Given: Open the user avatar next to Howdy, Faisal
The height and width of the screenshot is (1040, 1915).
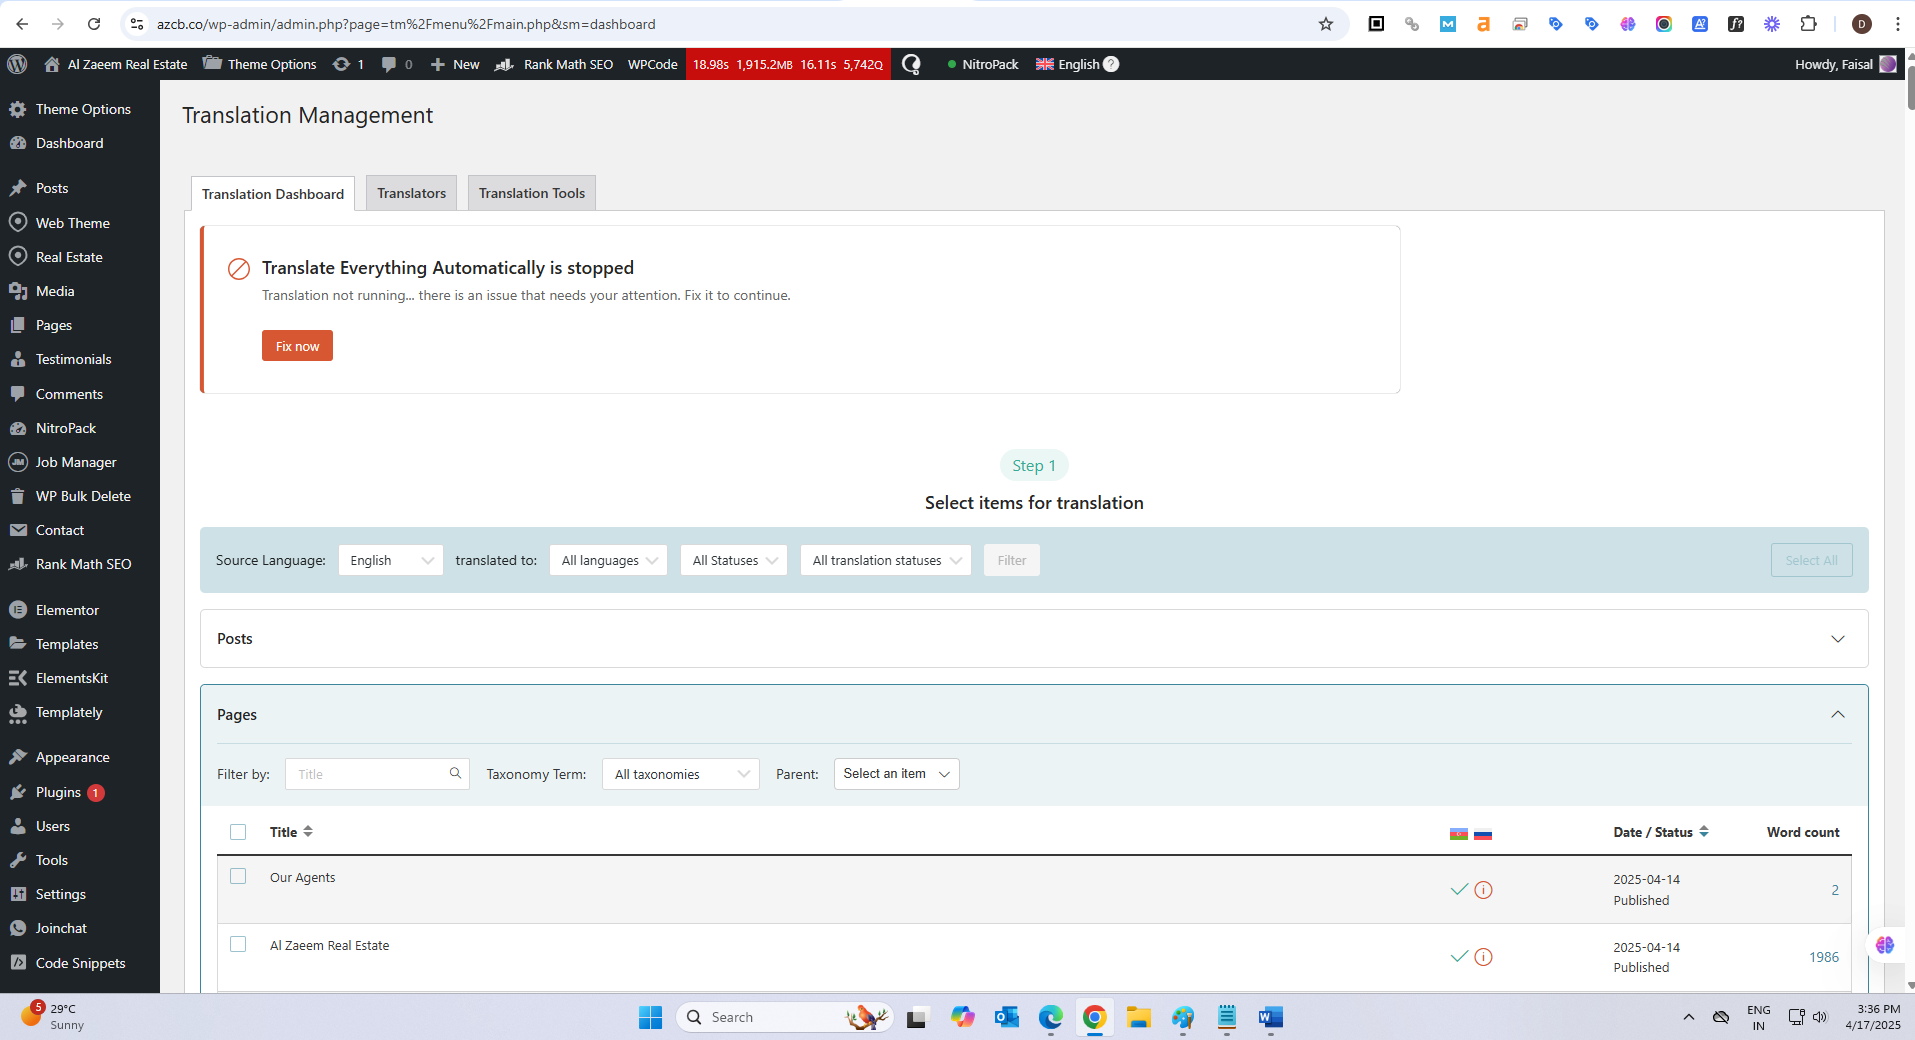Looking at the screenshot, I should pyautogui.click(x=1888, y=64).
